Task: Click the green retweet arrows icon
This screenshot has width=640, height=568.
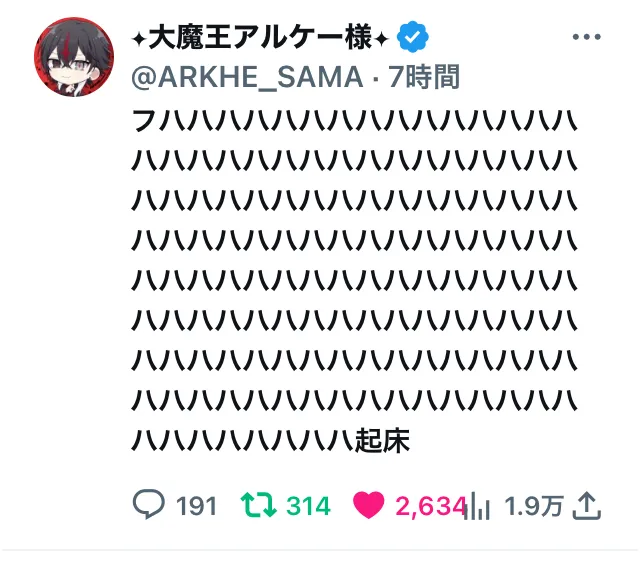Action: pos(258,505)
